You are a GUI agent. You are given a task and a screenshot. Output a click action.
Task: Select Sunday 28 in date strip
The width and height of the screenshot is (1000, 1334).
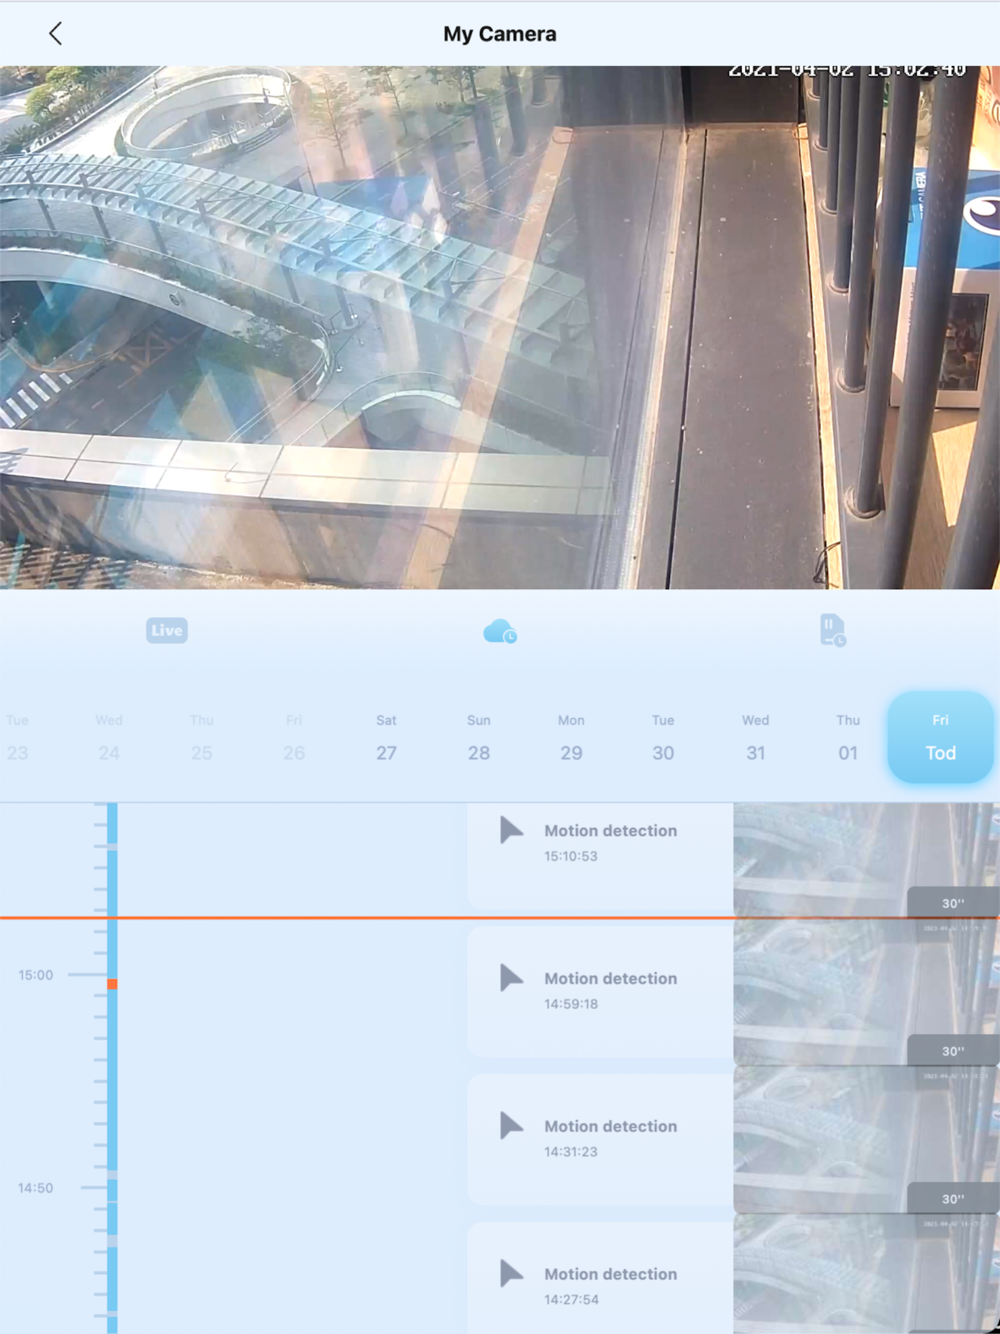pos(479,738)
